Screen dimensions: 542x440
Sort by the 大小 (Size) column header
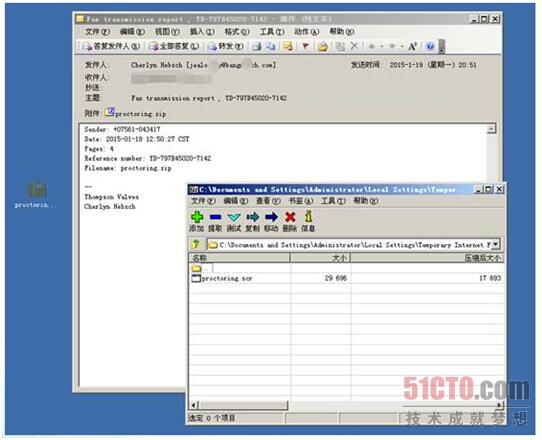point(320,258)
